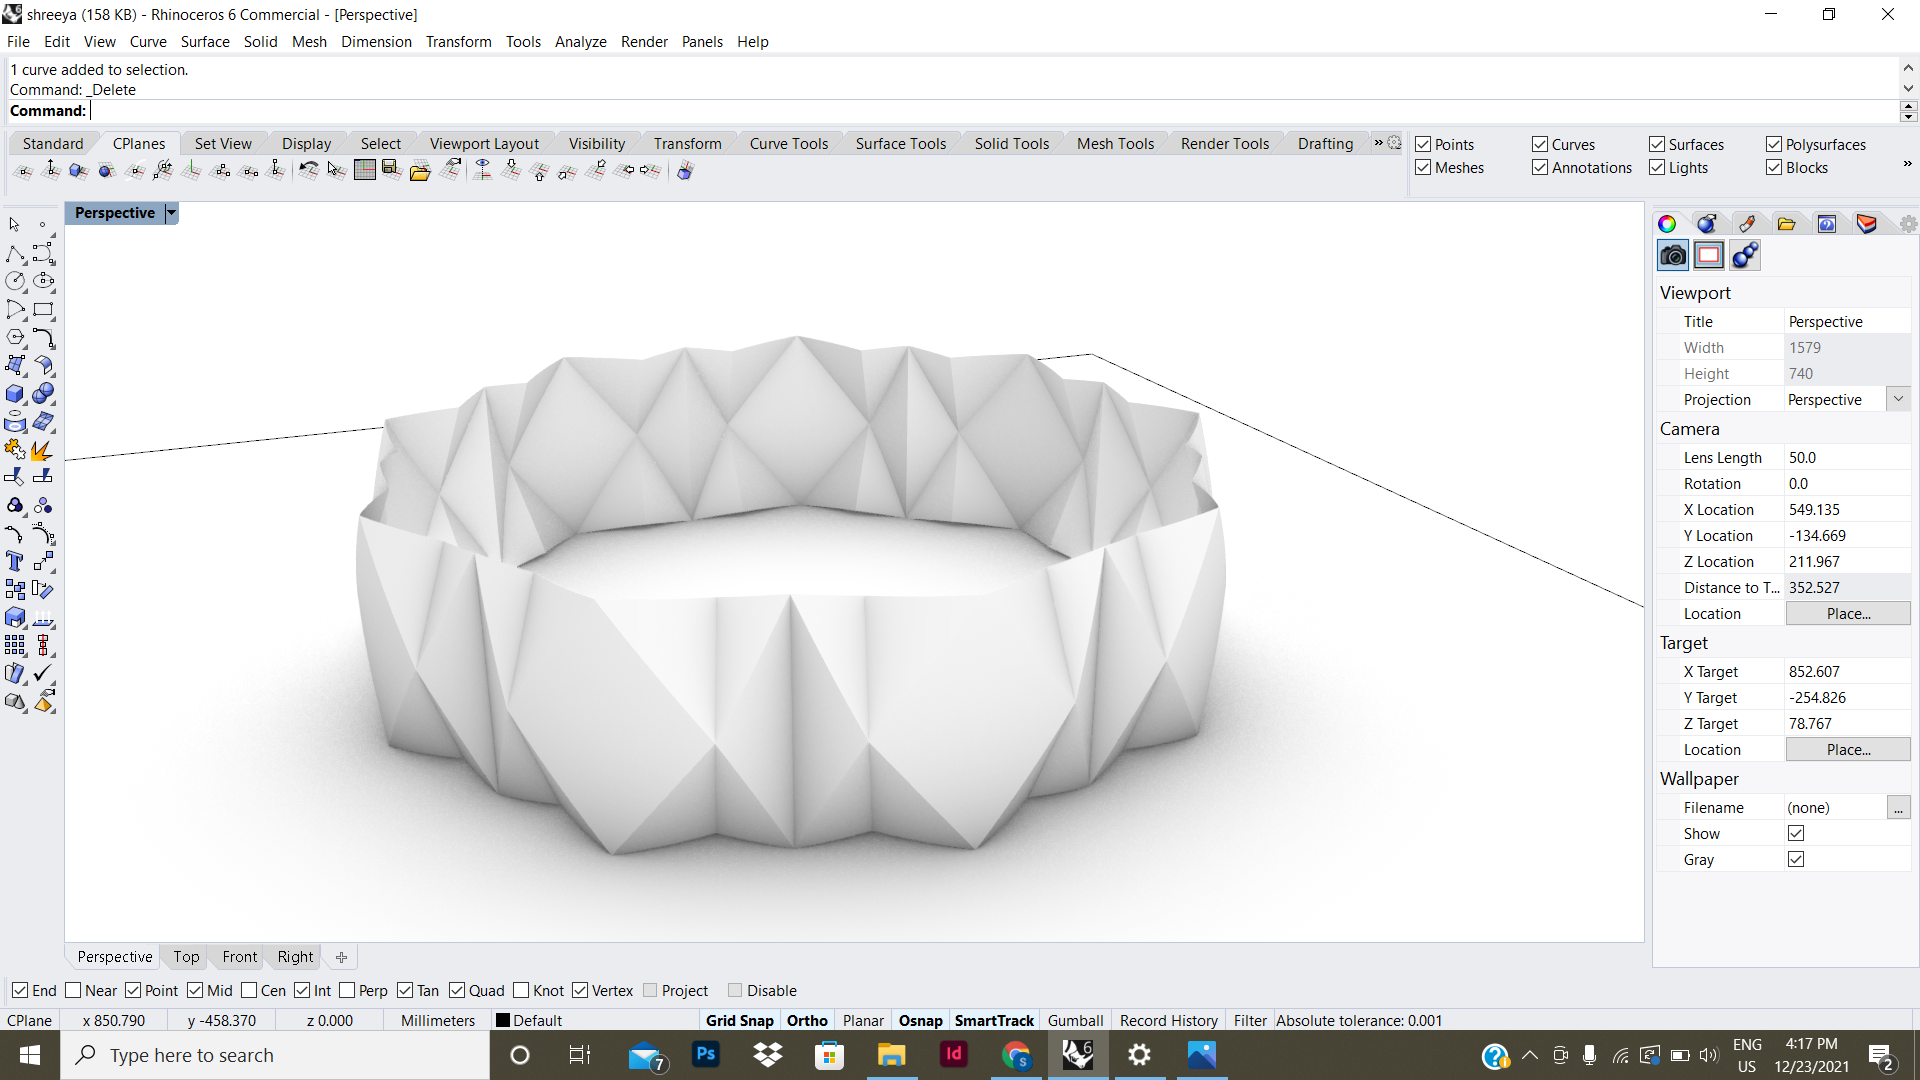Select the Box solid tool
Image resolution: width=1920 pixels, height=1080 pixels.
[x=15, y=394]
